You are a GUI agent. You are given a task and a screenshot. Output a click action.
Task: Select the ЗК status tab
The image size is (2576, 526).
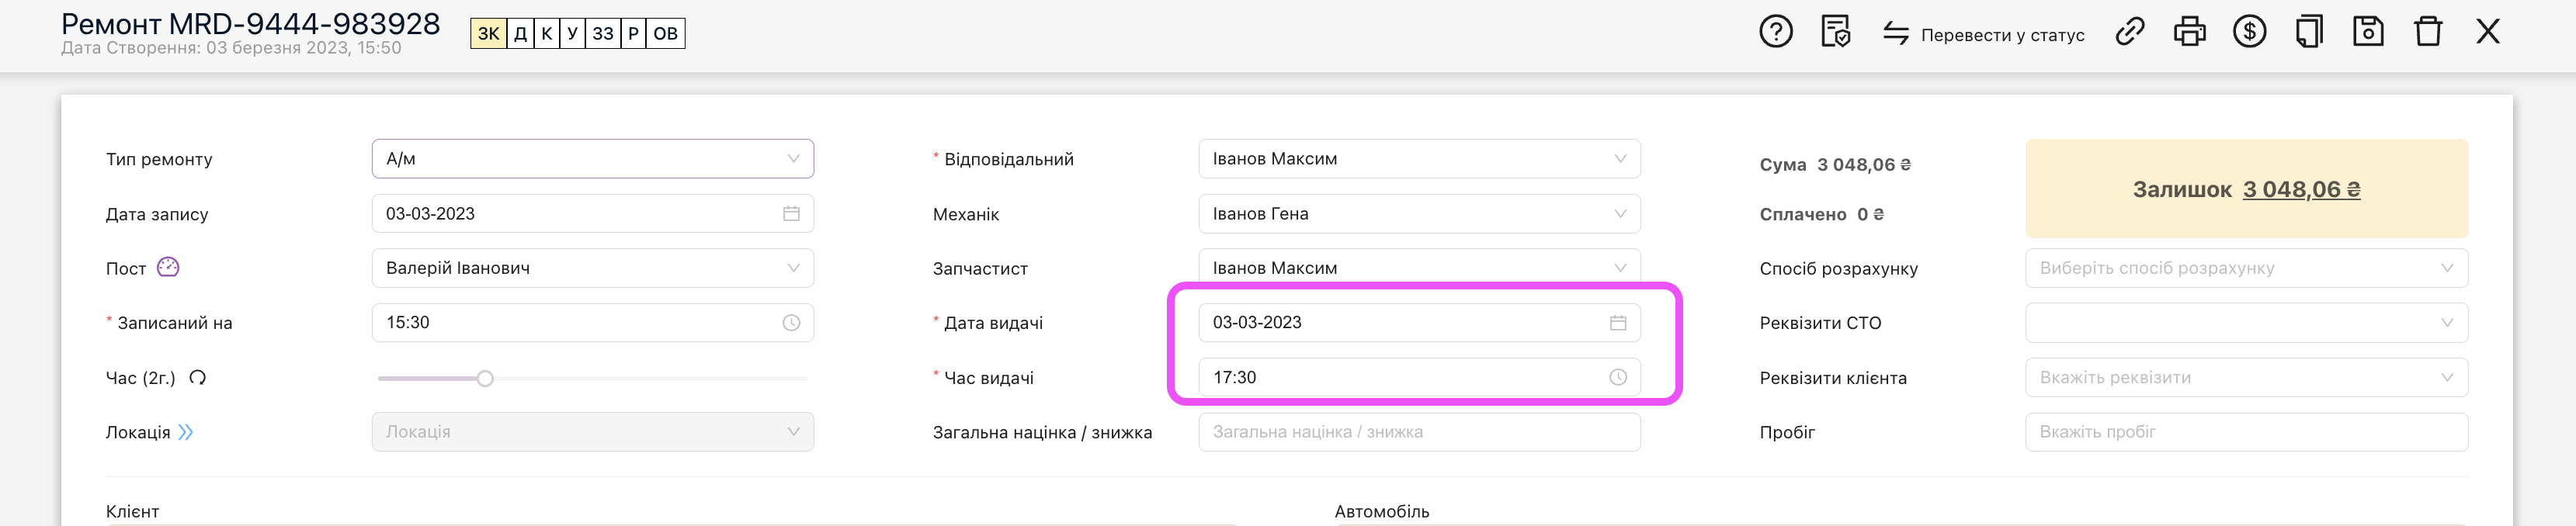coord(488,34)
